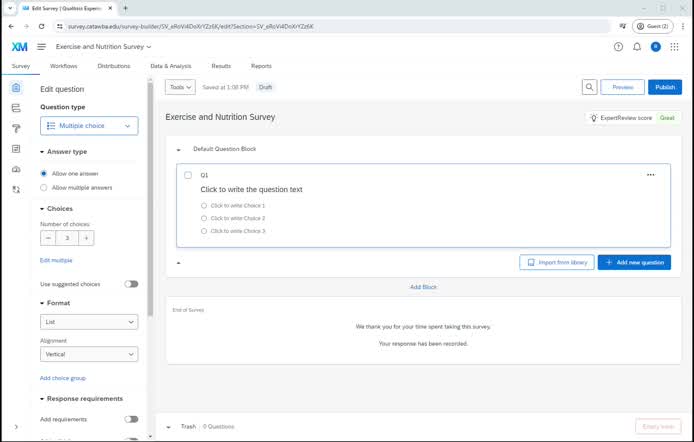Click the XM logo
The height and width of the screenshot is (442, 694).
pos(19,46)
